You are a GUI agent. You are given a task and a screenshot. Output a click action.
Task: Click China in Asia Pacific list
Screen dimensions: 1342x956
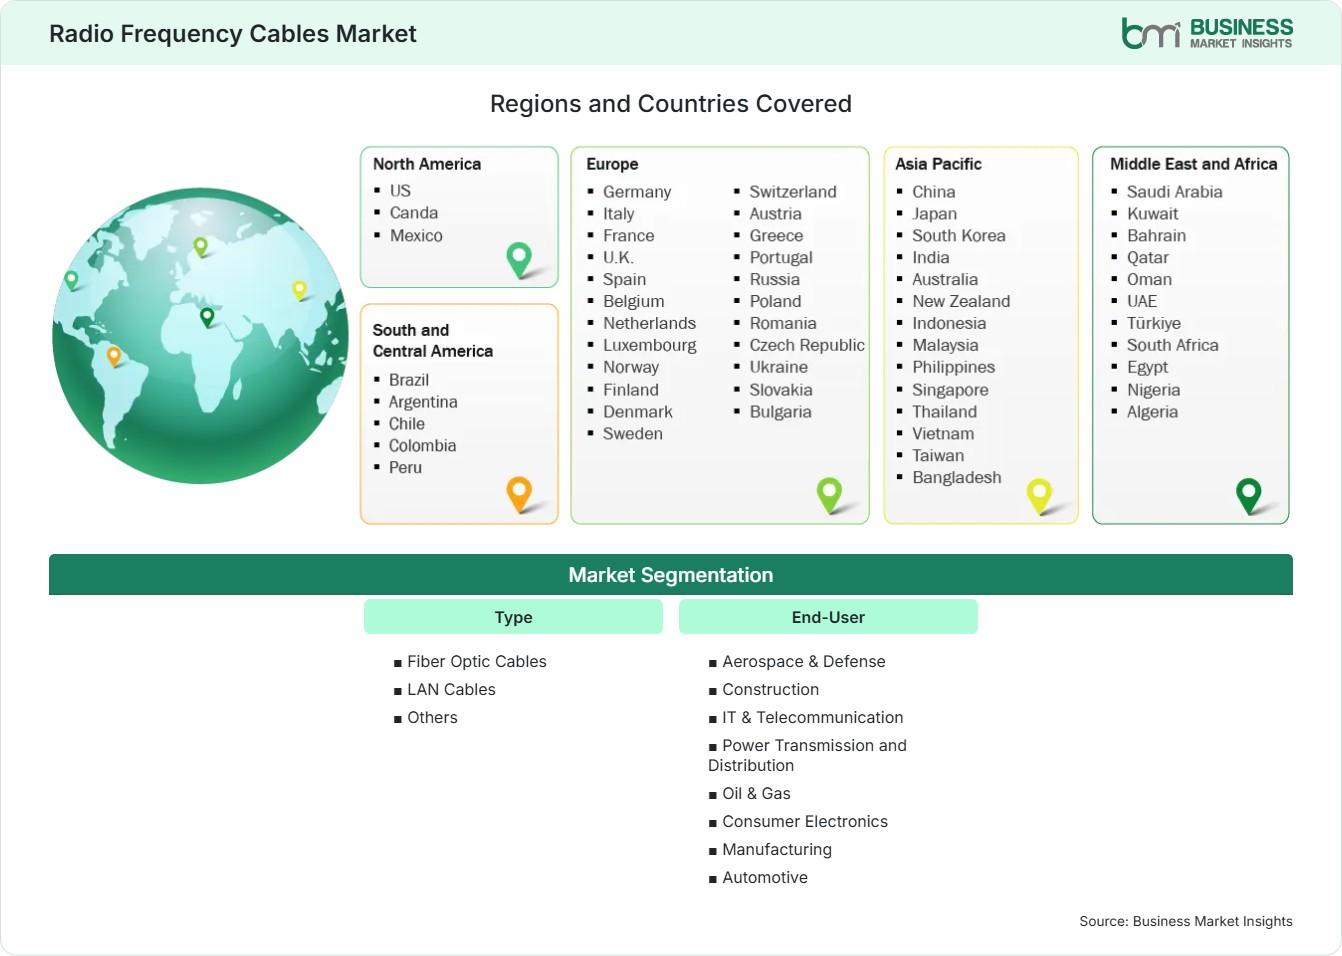(934, 192)
